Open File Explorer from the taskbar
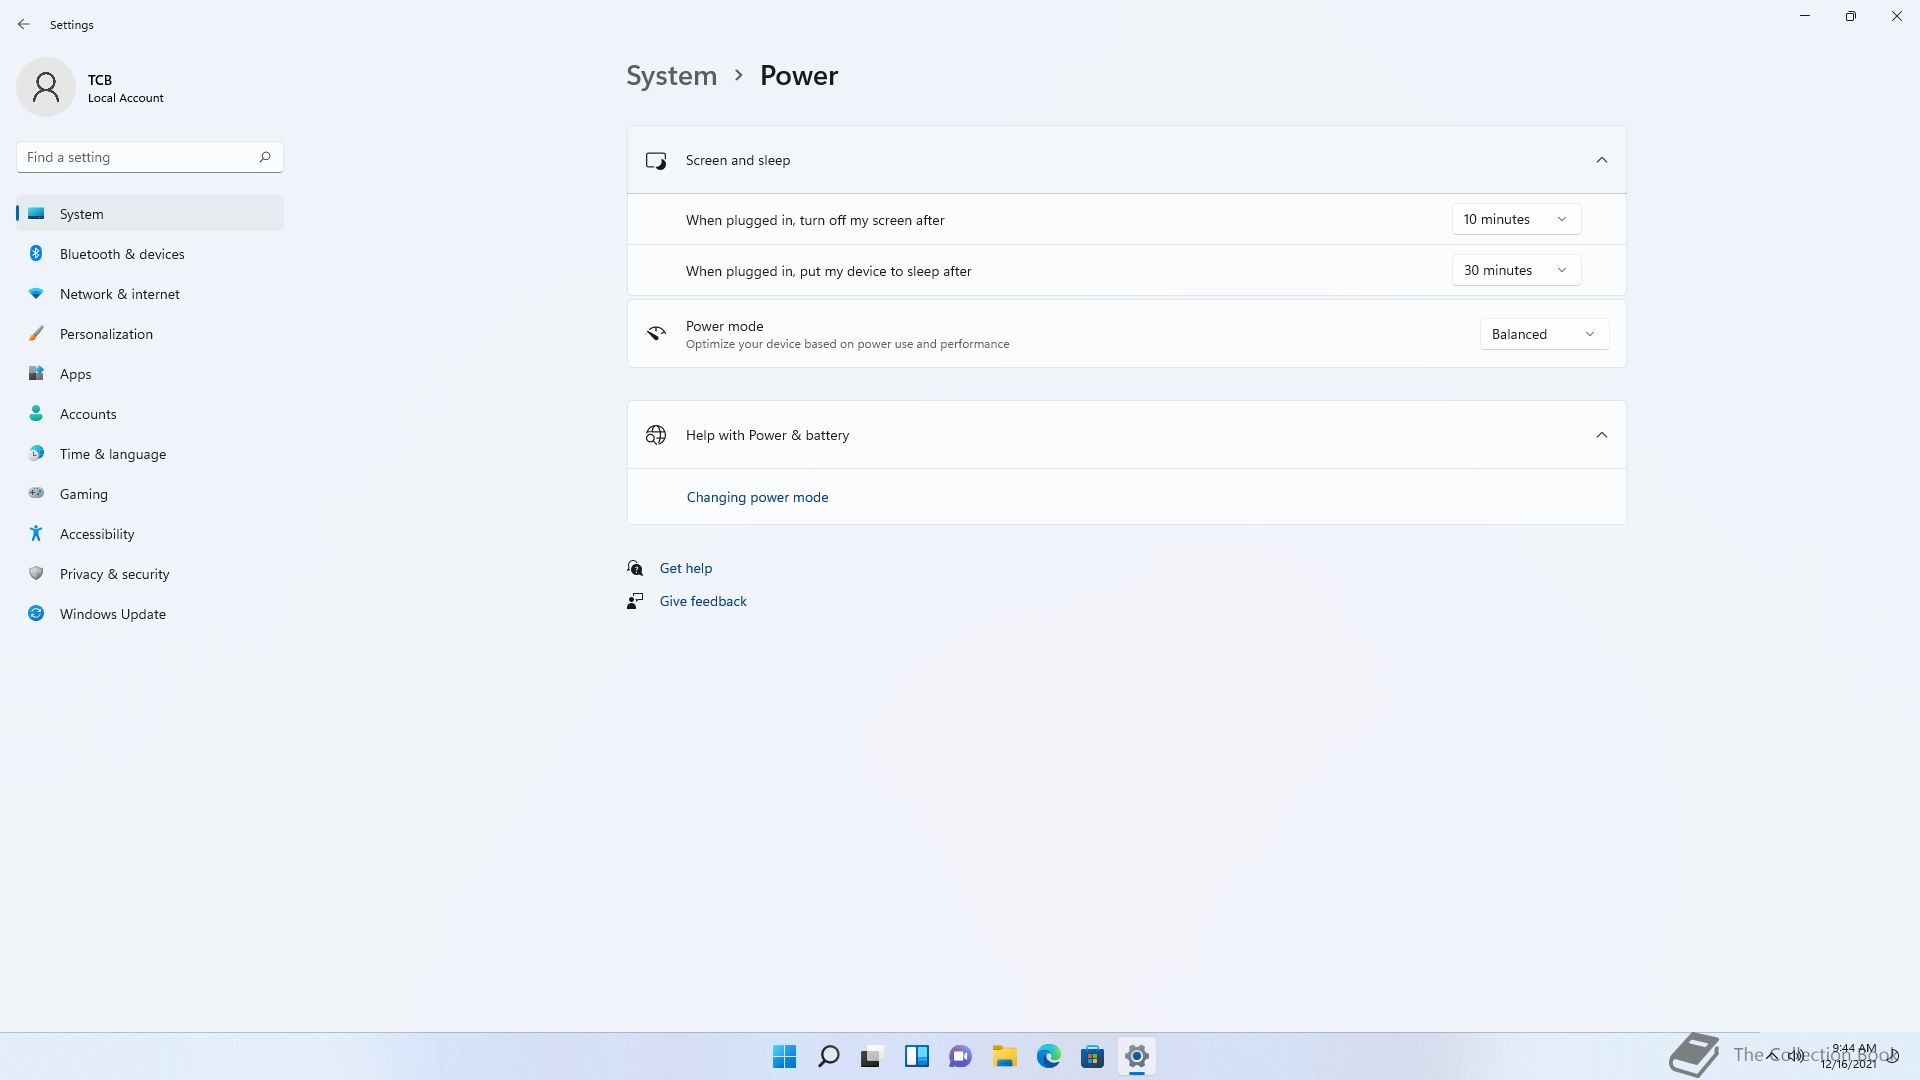Screen dimensions: 1920x1080 [1004, 1056]
